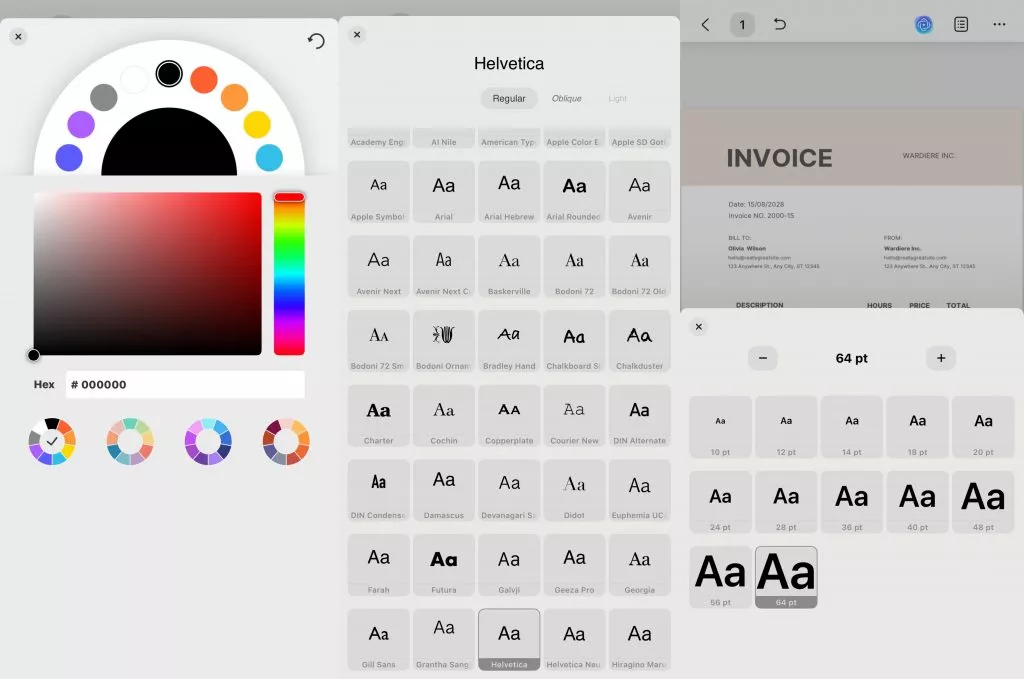
Task: Switch to the dark red-orange palette ring
Action: [x=286, y=441]
